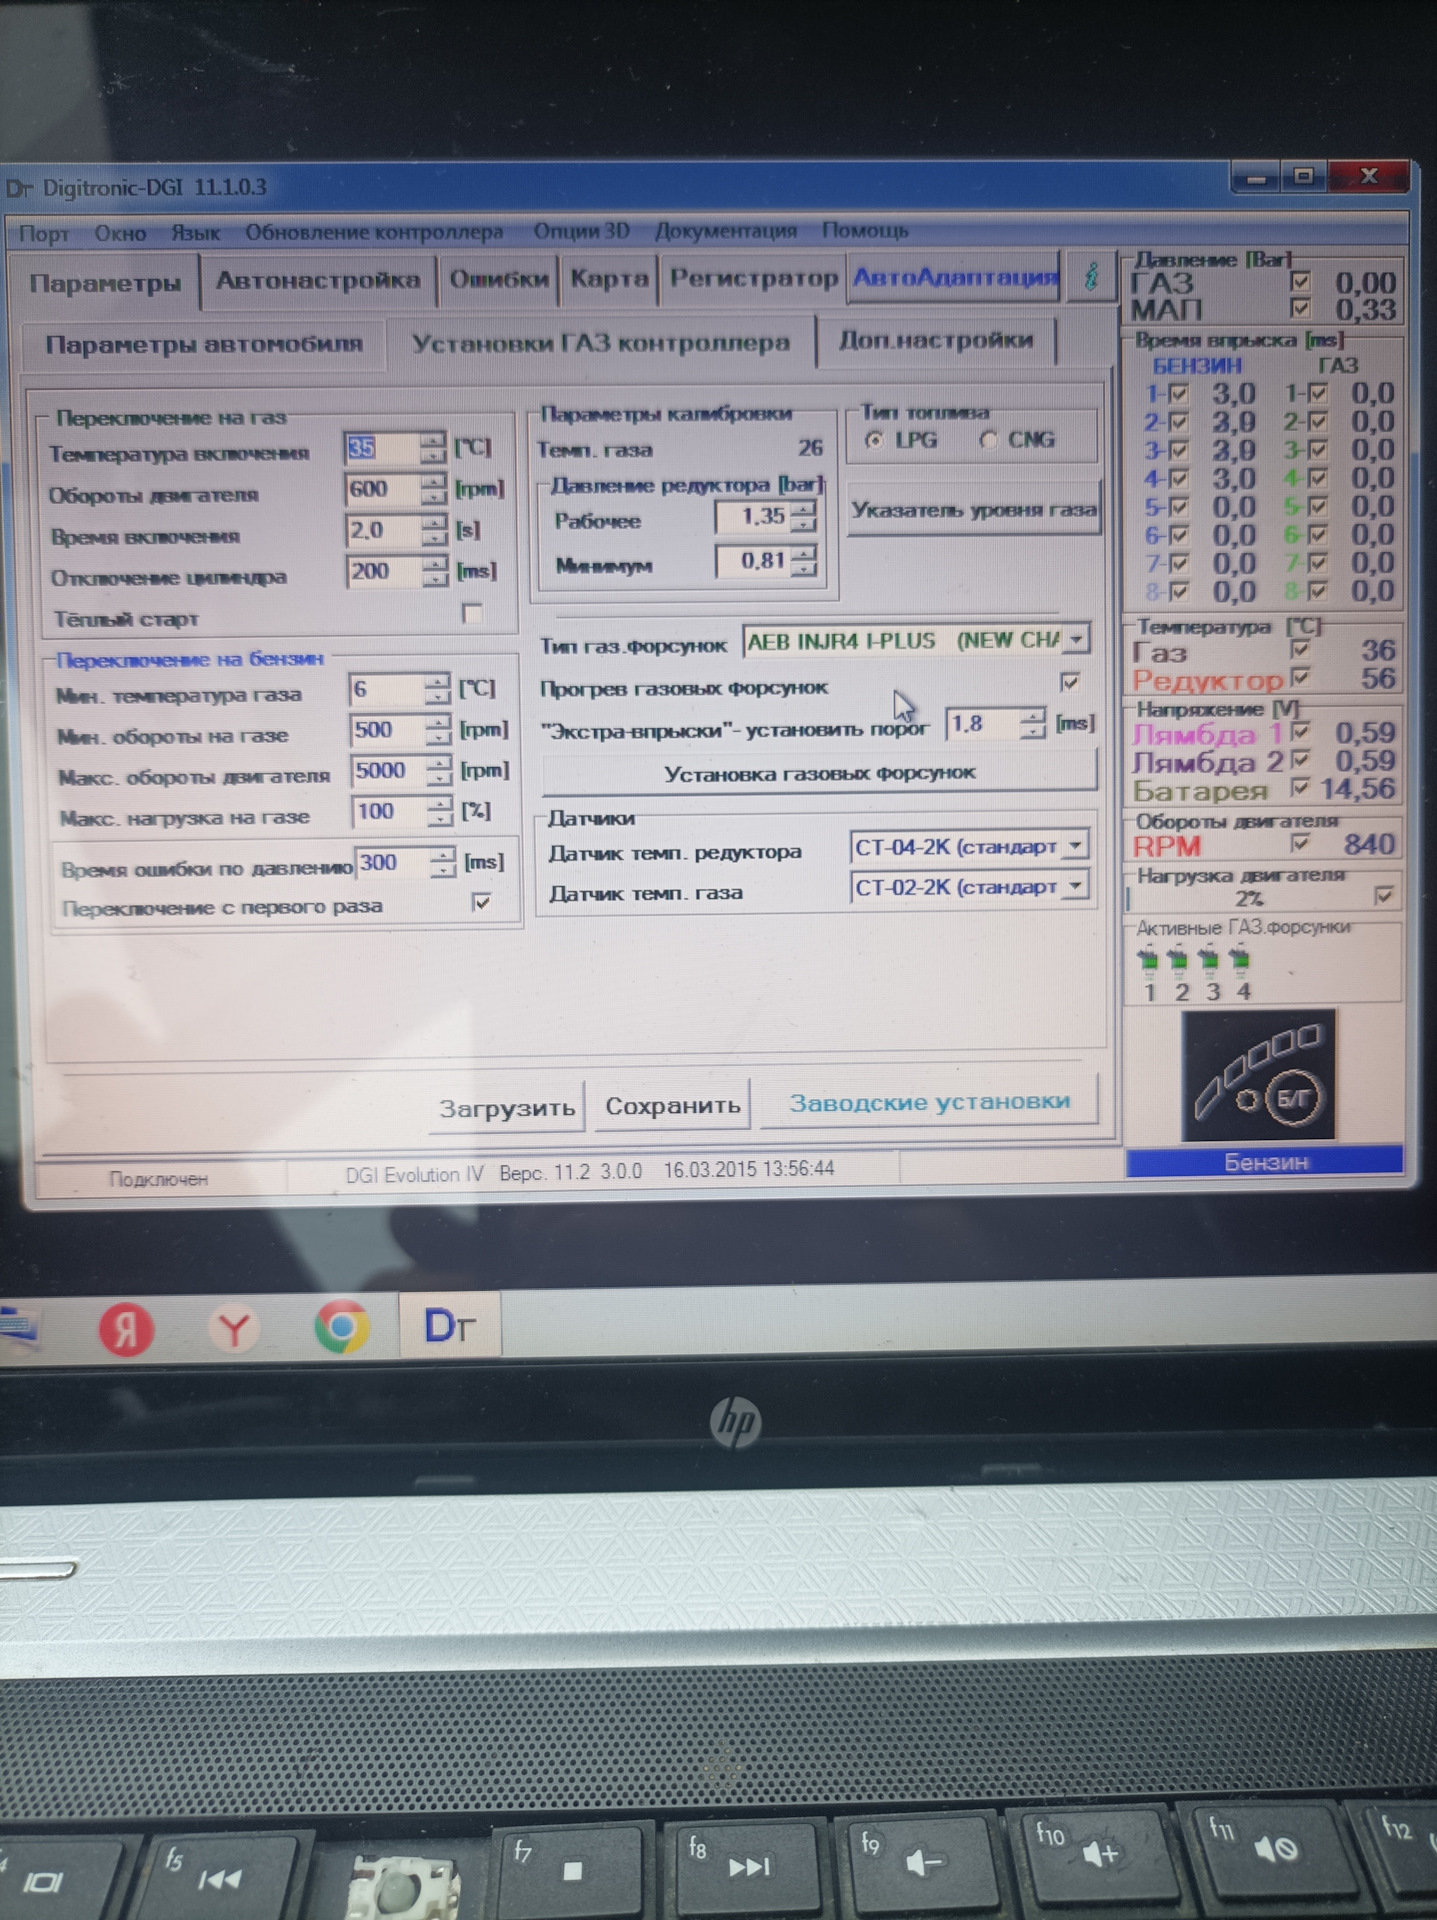Open the Опции 3D menu
Viewport: 1437px width, 1920px height.
tap(581, 231)
